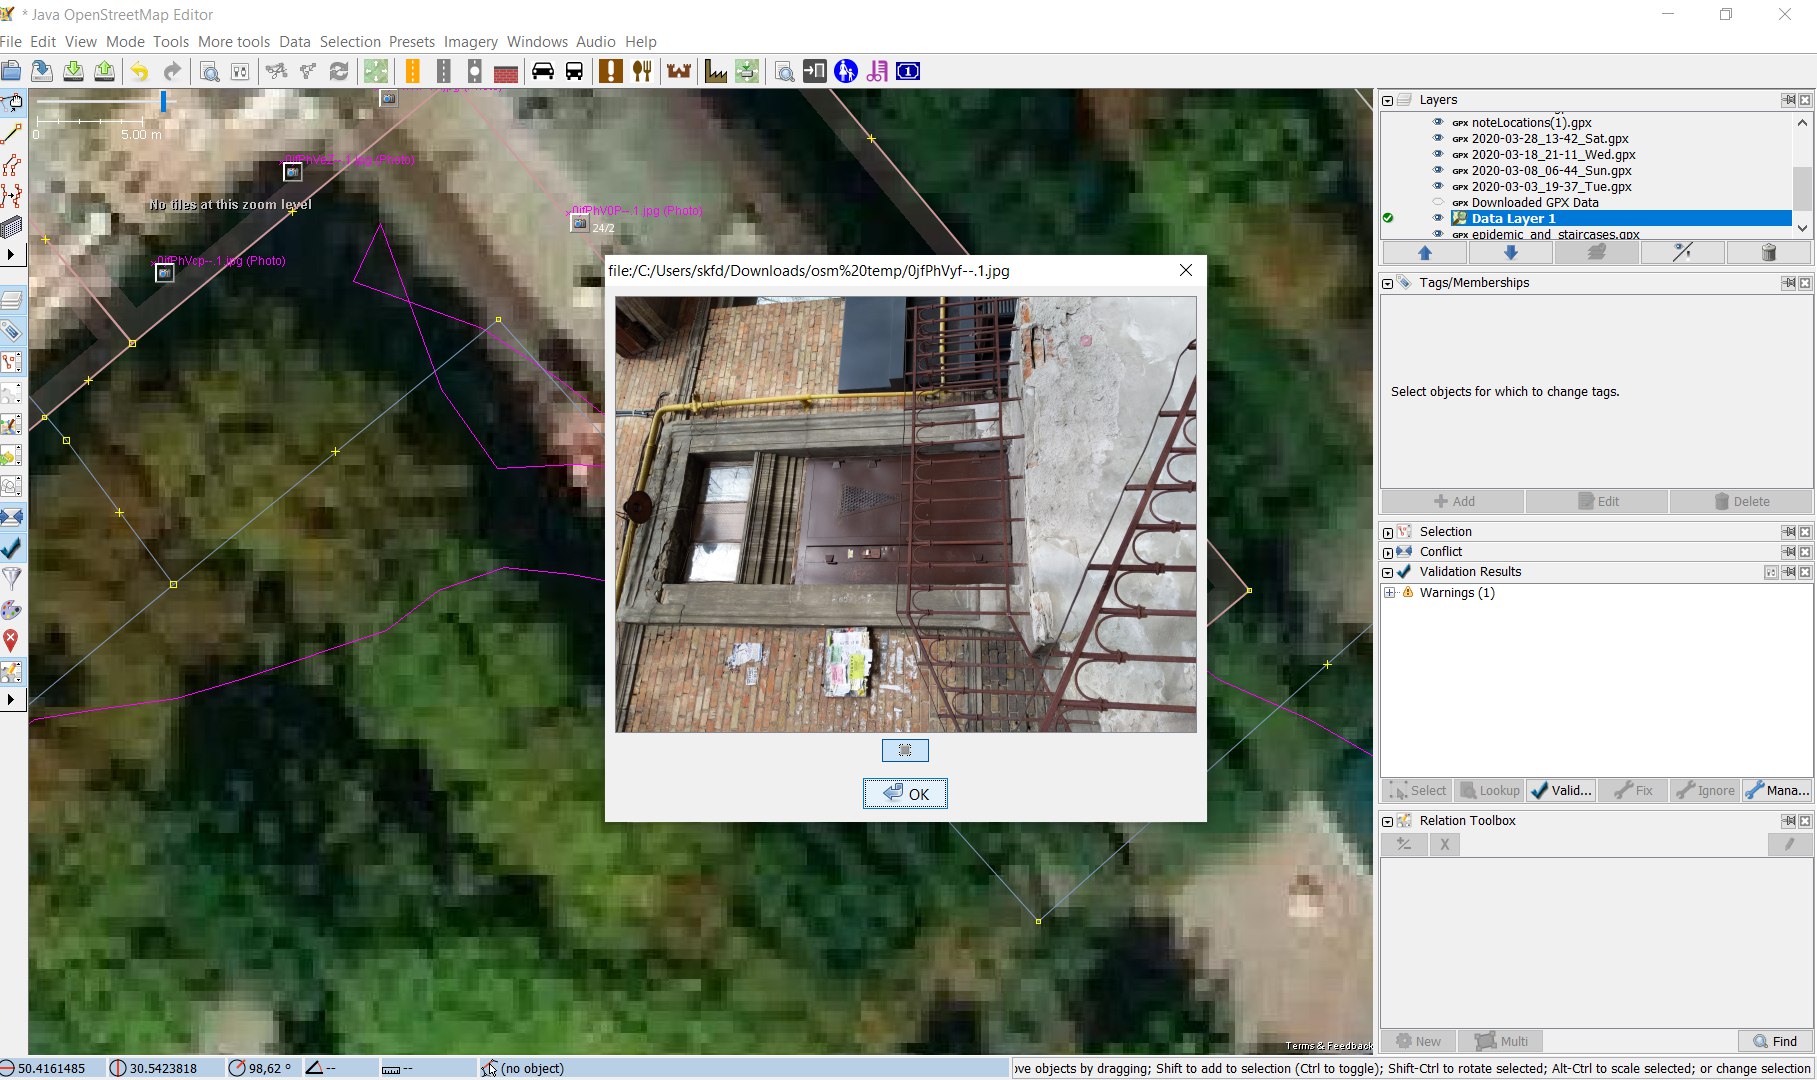This screenshot has height=1080, width=1817.
Task: Select the brick wall preset icon
Action: [x=506, y=71]
